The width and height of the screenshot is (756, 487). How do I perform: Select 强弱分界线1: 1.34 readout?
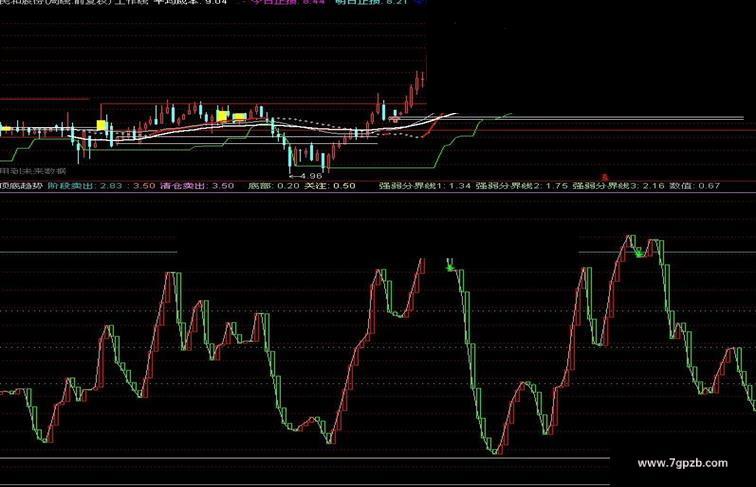click(425, 186)
